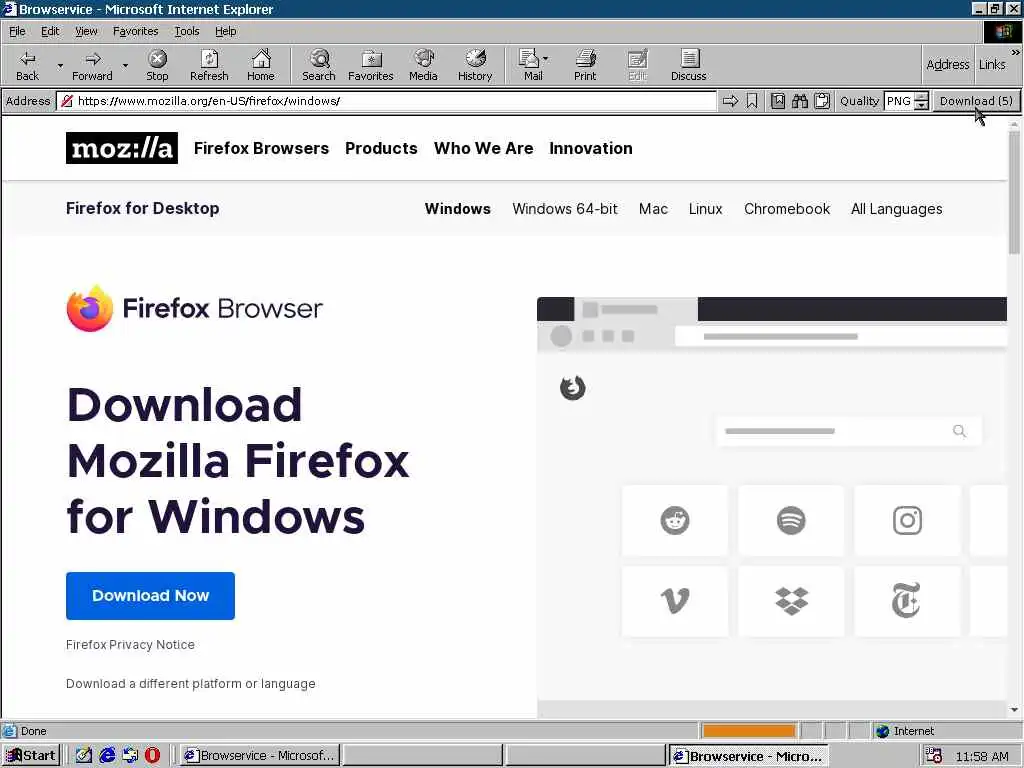The height and width of the screenshot is (768, 1024).
Task: Open the Favorites menu
Action: [135, 31]
